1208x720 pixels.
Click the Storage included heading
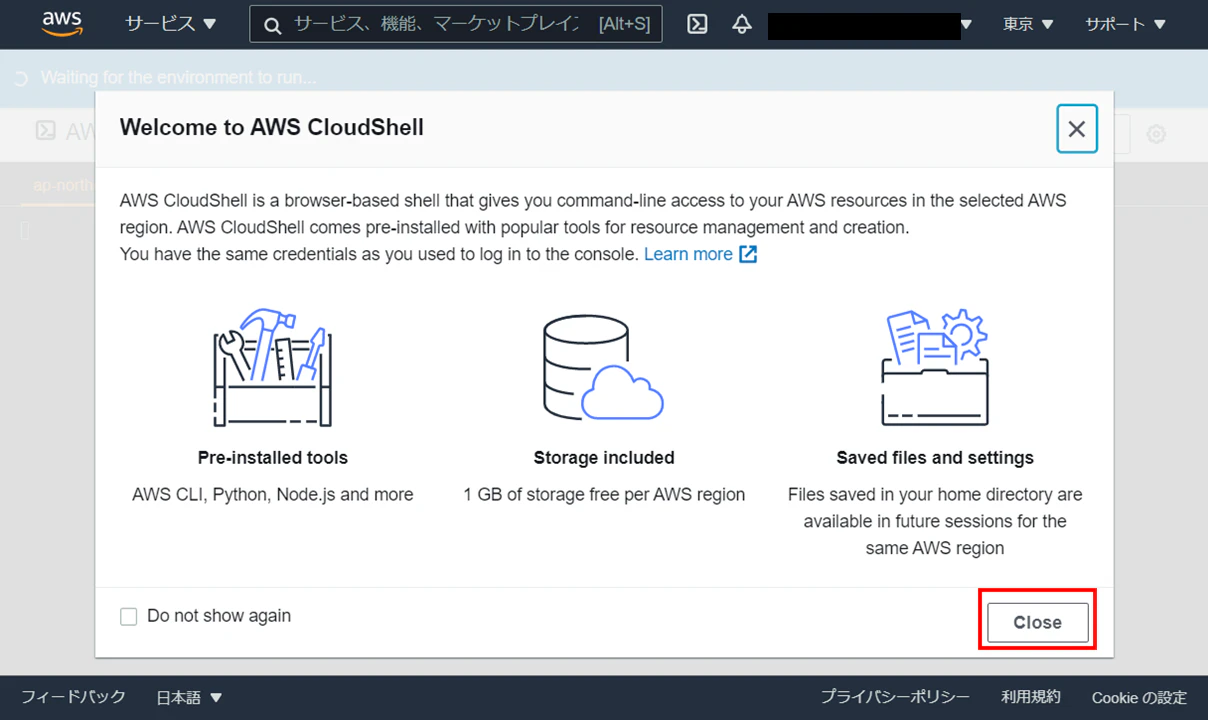[604, 458]
